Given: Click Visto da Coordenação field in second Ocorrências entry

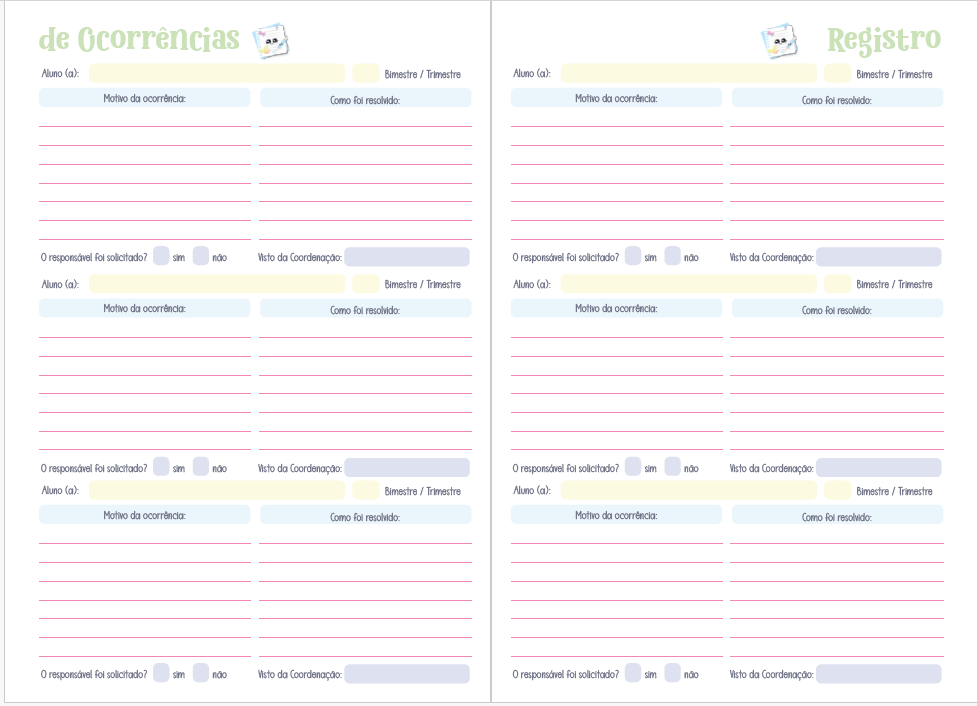Looking at the screenshot, I should coord(407,467).
